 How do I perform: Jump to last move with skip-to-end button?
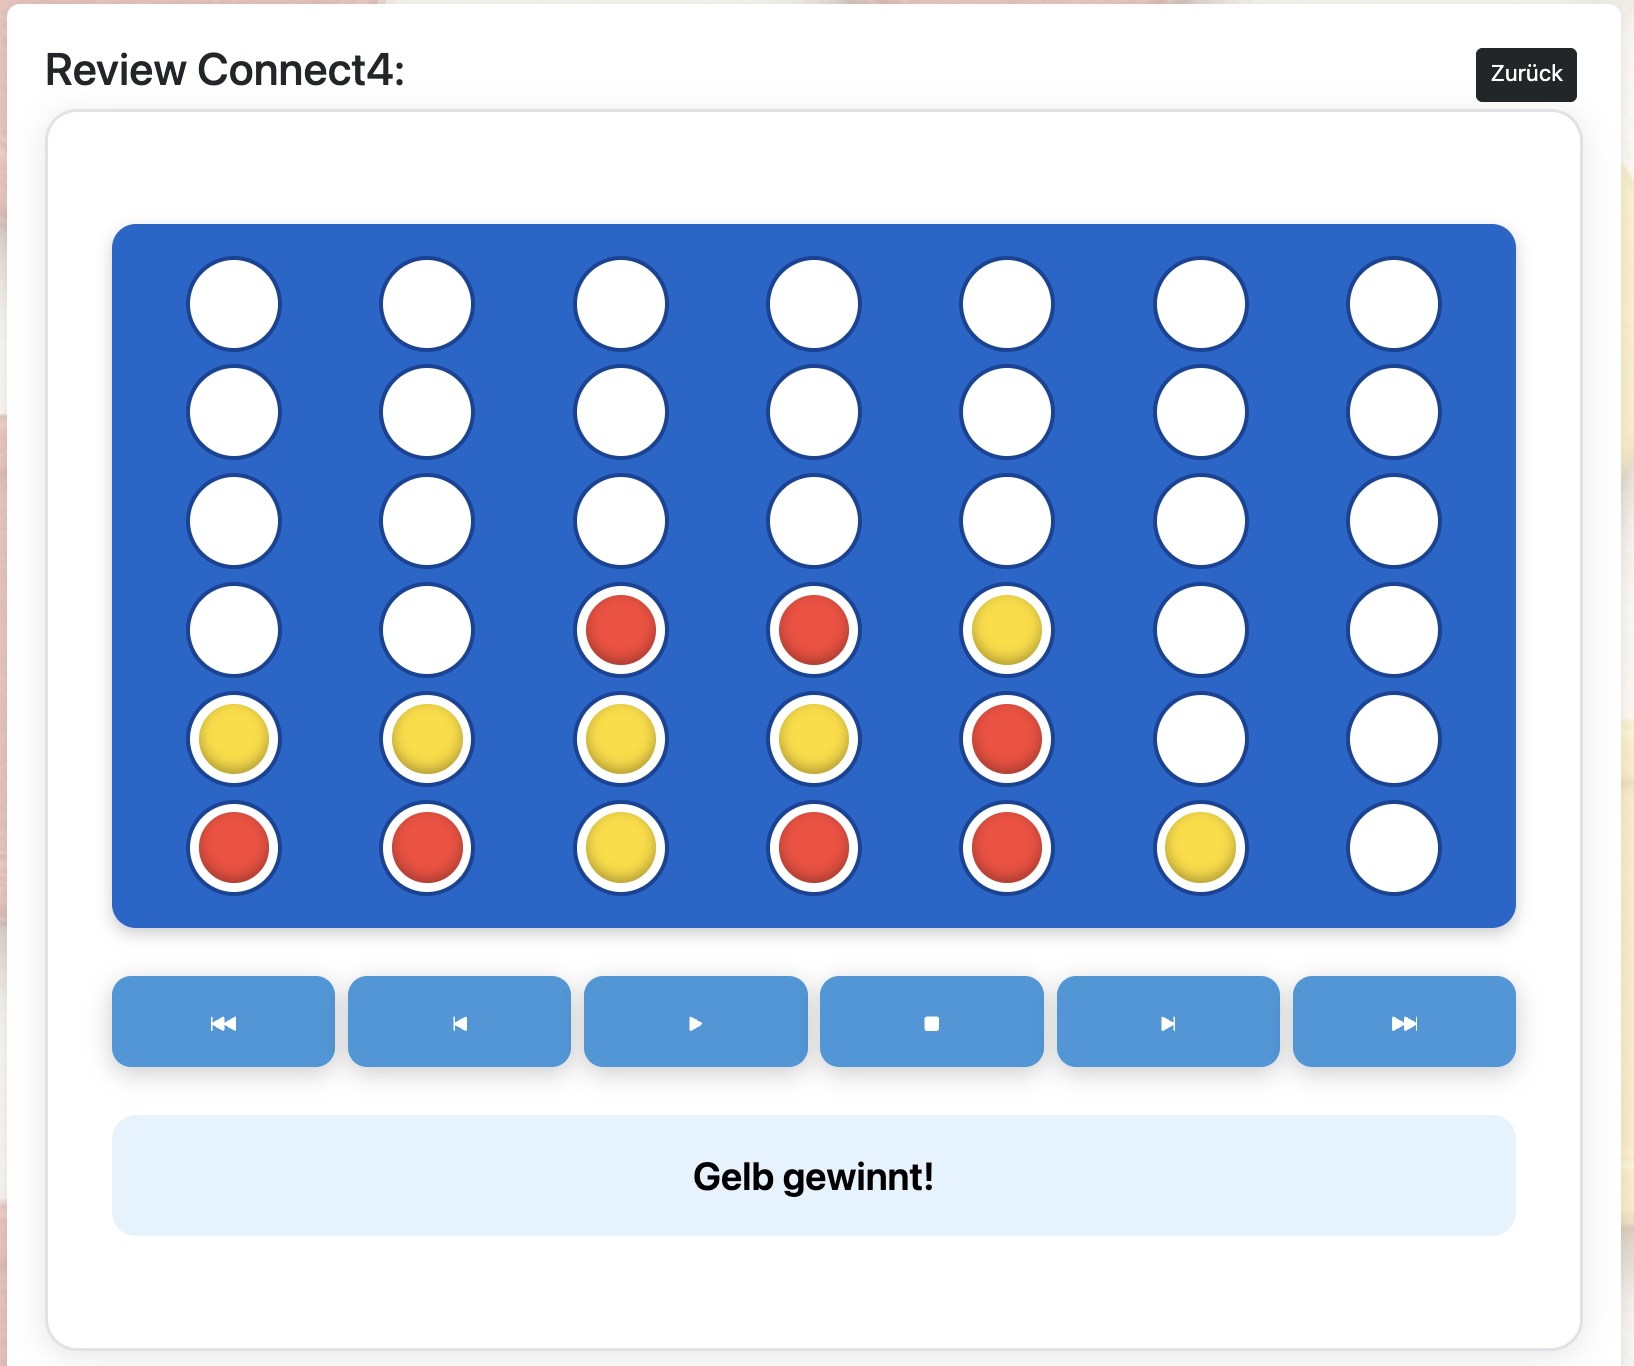click(1404, 1021)
